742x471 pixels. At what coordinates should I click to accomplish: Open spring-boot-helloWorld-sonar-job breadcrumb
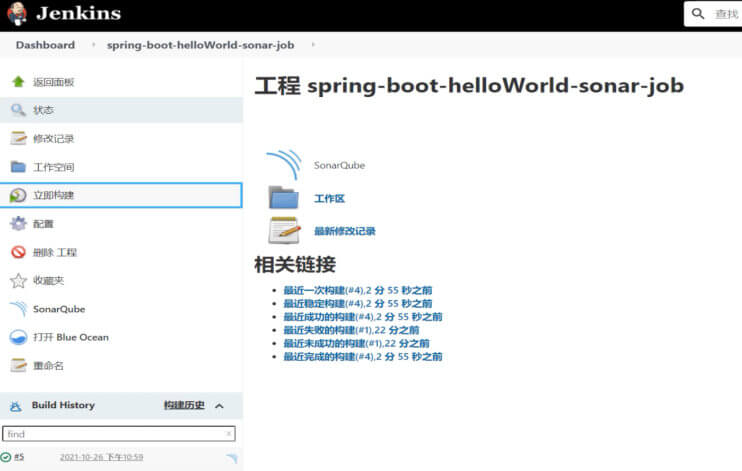pyautogui.click(x=201, y=45)
